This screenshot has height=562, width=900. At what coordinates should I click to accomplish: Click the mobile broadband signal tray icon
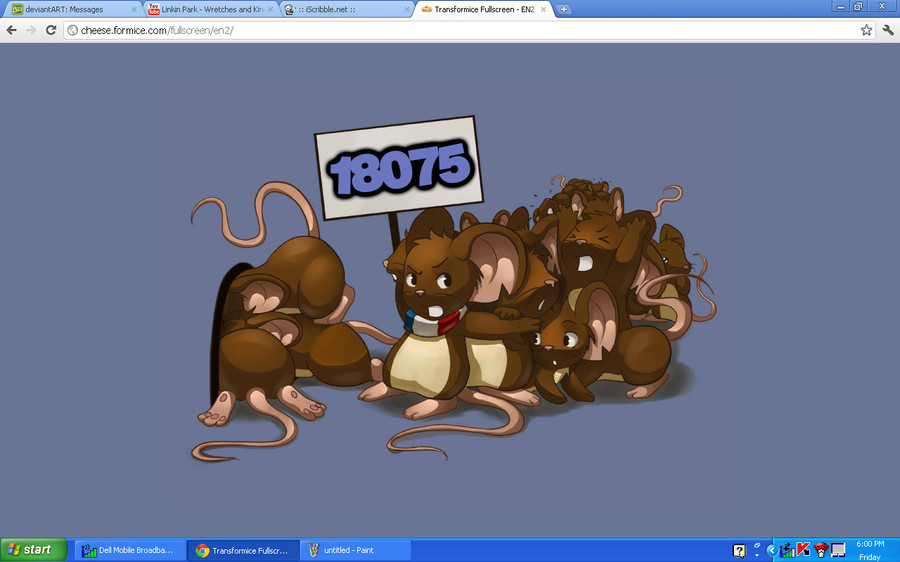tap(788, 551)
